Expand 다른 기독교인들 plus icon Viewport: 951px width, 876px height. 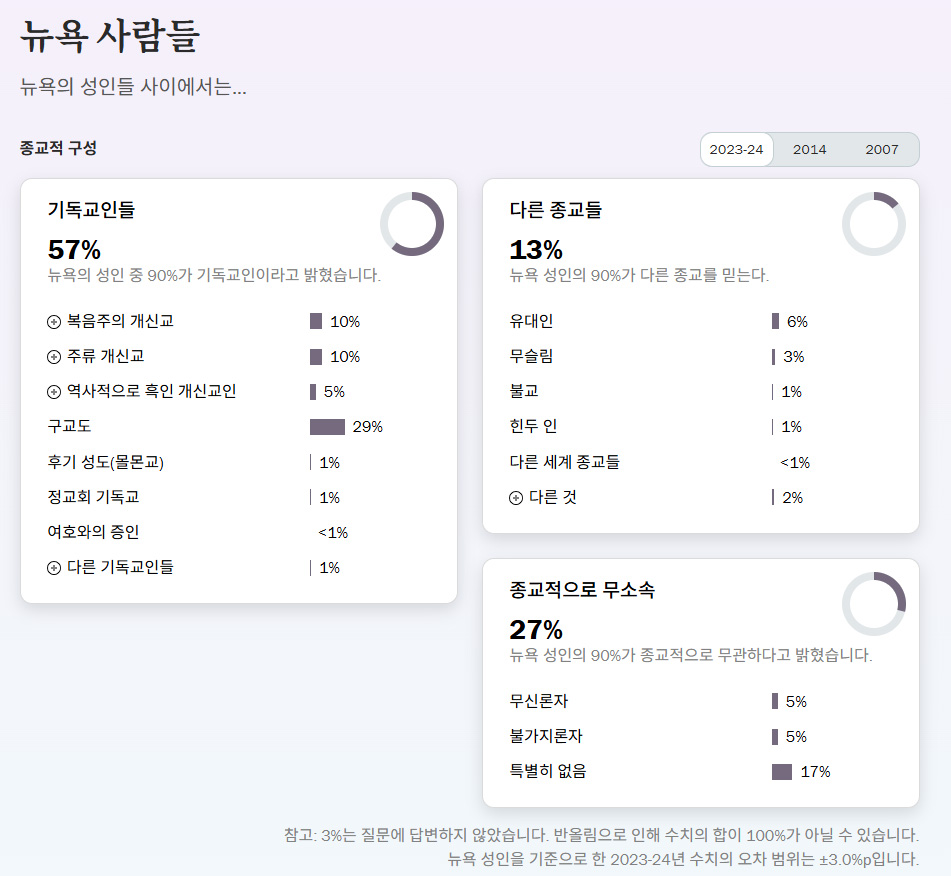coord(54,568)
